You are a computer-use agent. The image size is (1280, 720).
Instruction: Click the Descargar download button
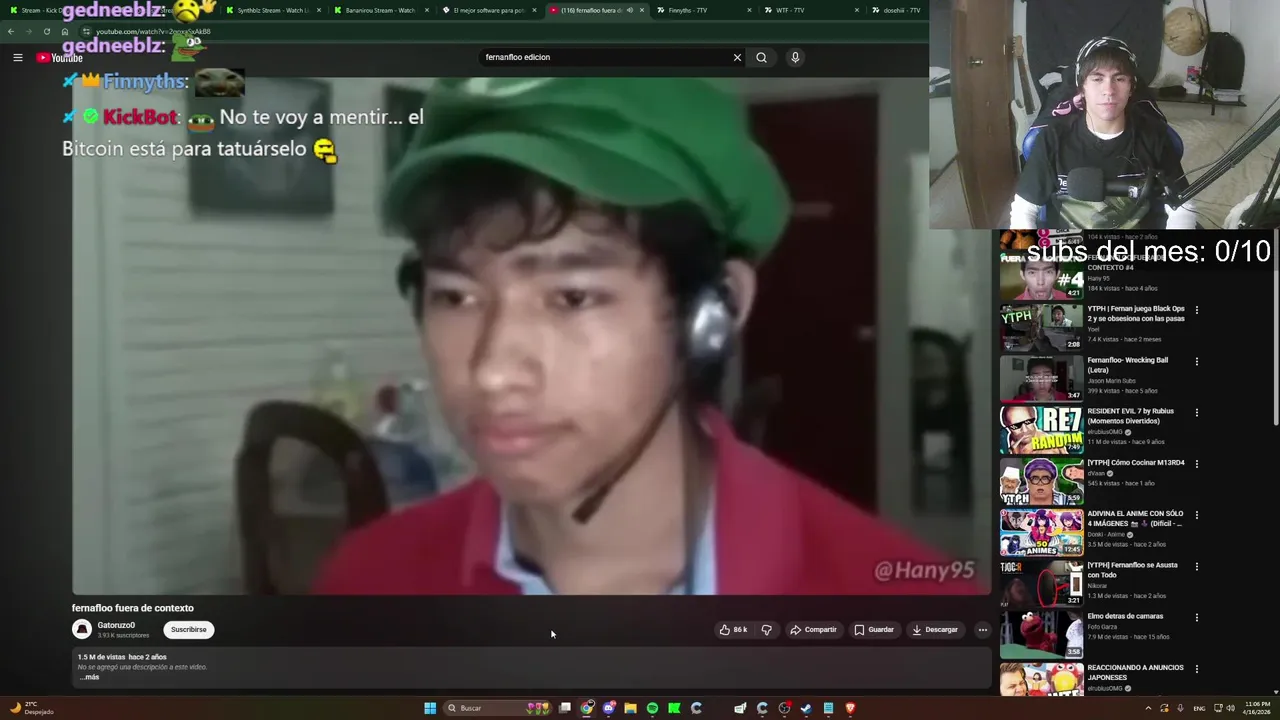[935, 630]
